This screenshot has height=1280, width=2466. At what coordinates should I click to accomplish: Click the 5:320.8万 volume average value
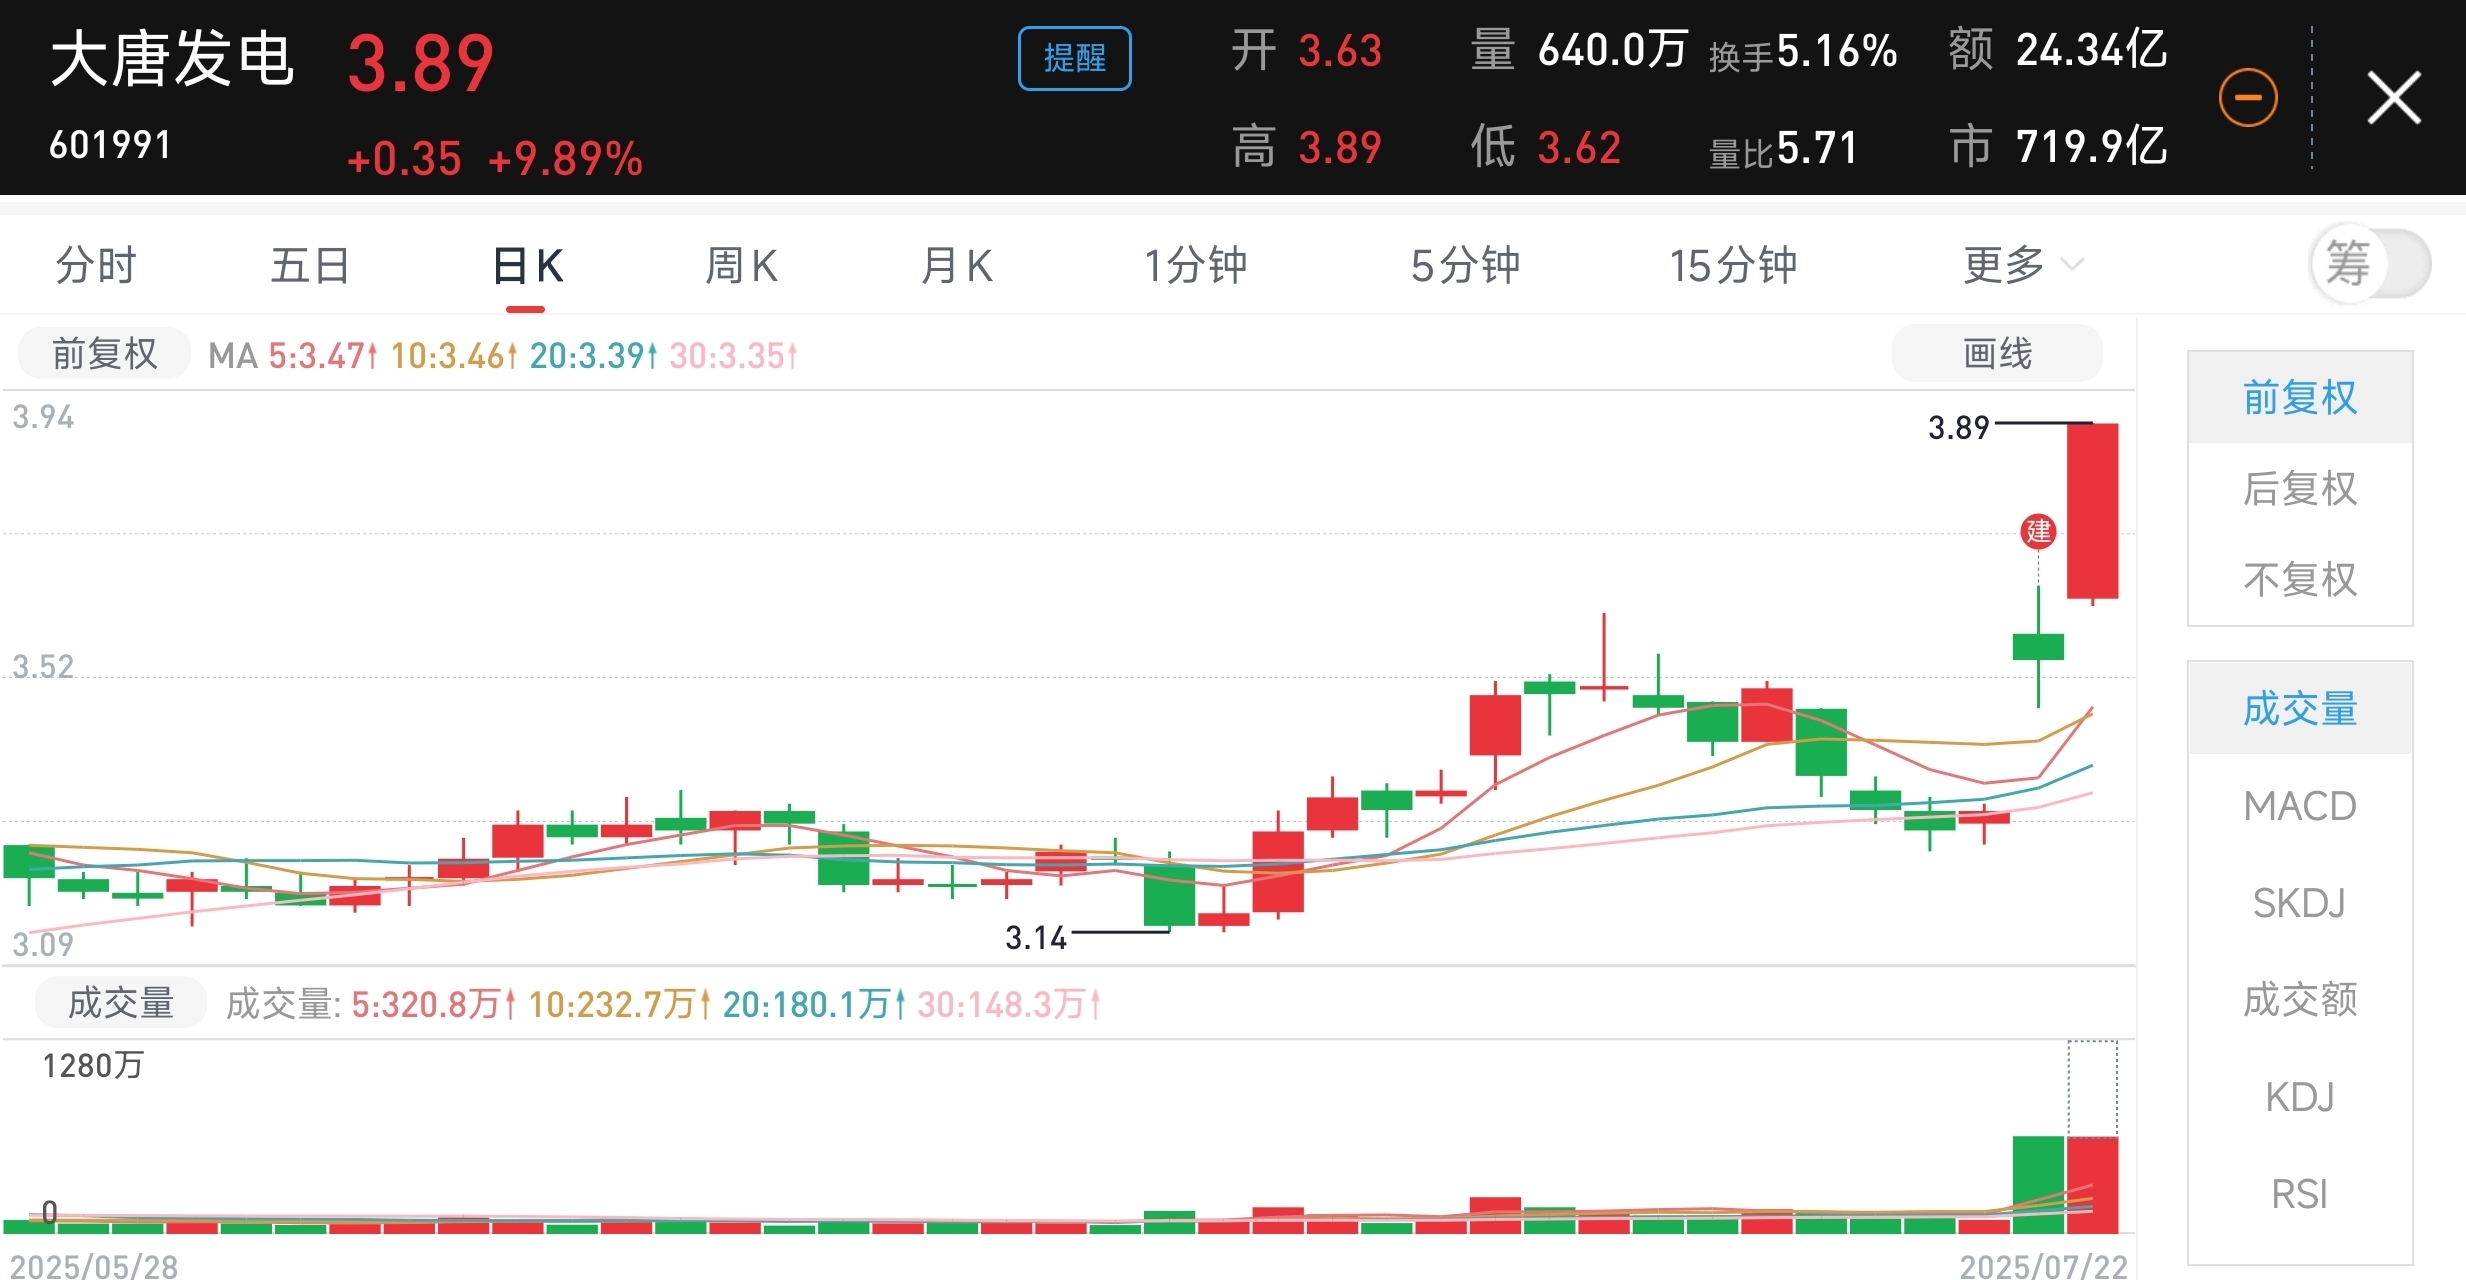point(434,1004)
